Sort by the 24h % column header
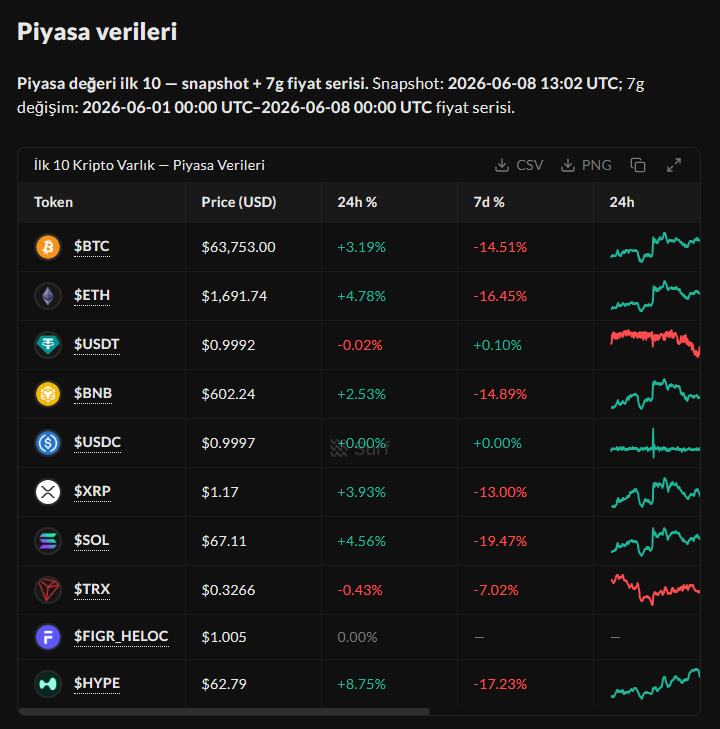The width and height of the screenshot is (720, 729). click(x=357, y=202)
